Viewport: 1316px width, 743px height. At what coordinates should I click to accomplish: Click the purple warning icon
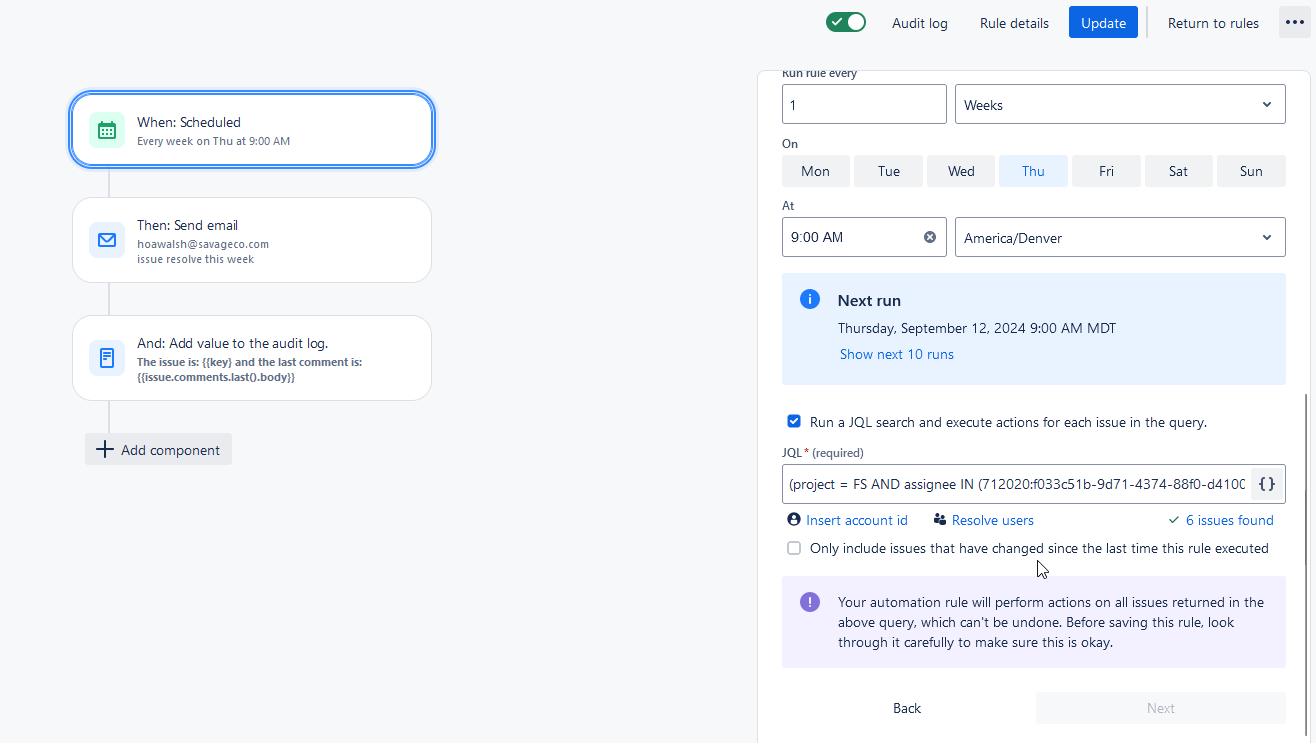(x=810, y=602)
